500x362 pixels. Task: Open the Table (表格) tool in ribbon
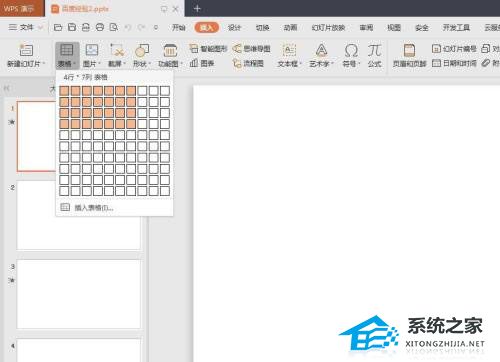[67, 55]
